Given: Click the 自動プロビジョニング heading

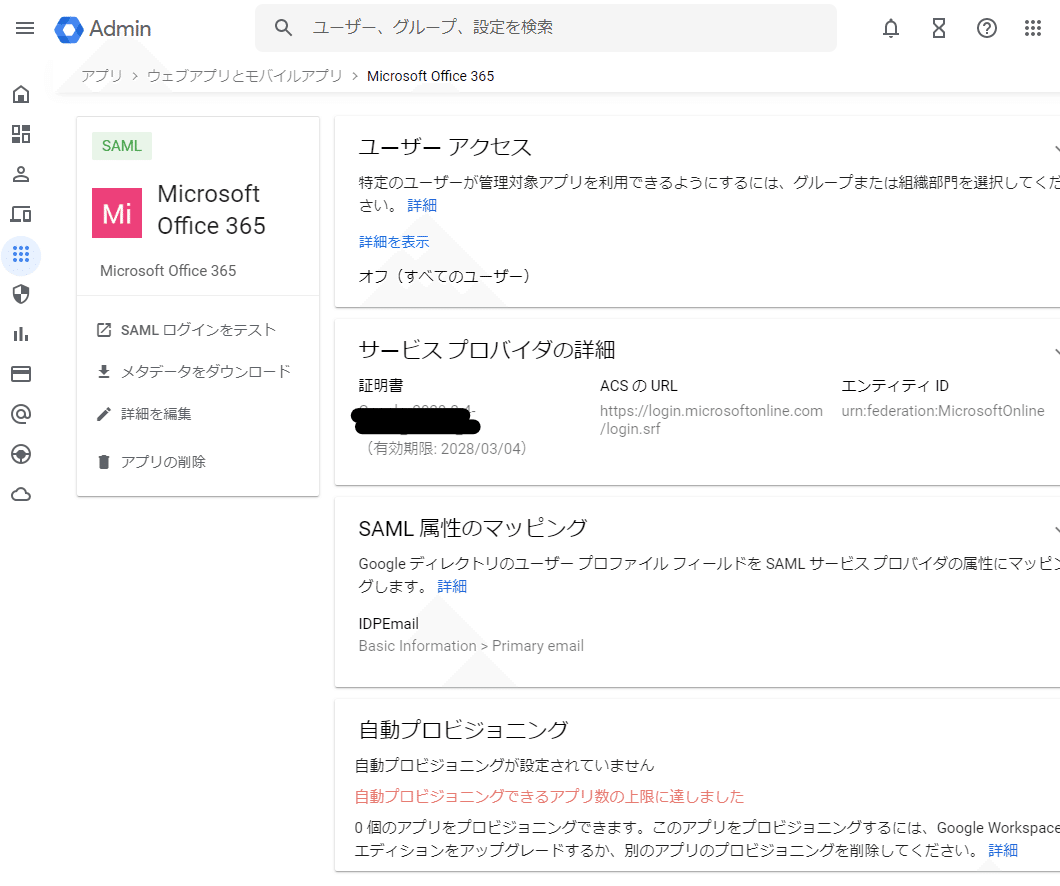Looking at the screenshot, I should [x=463, y=730].
